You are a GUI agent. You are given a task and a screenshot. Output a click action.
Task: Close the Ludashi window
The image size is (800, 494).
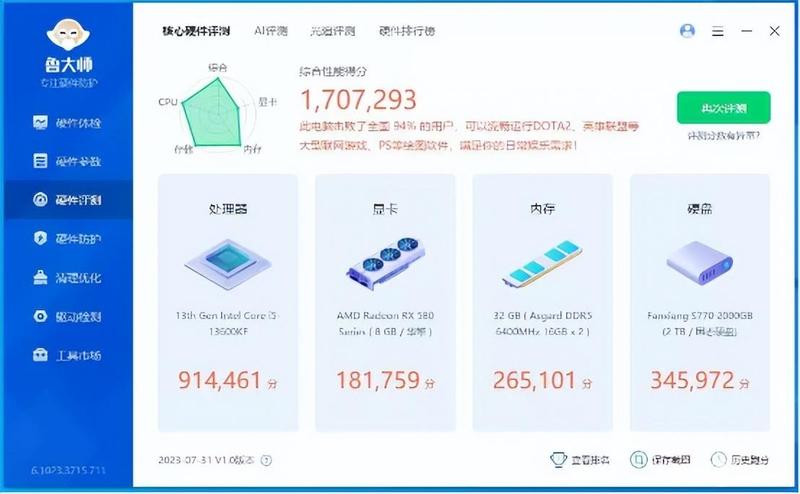pos(774,31)
